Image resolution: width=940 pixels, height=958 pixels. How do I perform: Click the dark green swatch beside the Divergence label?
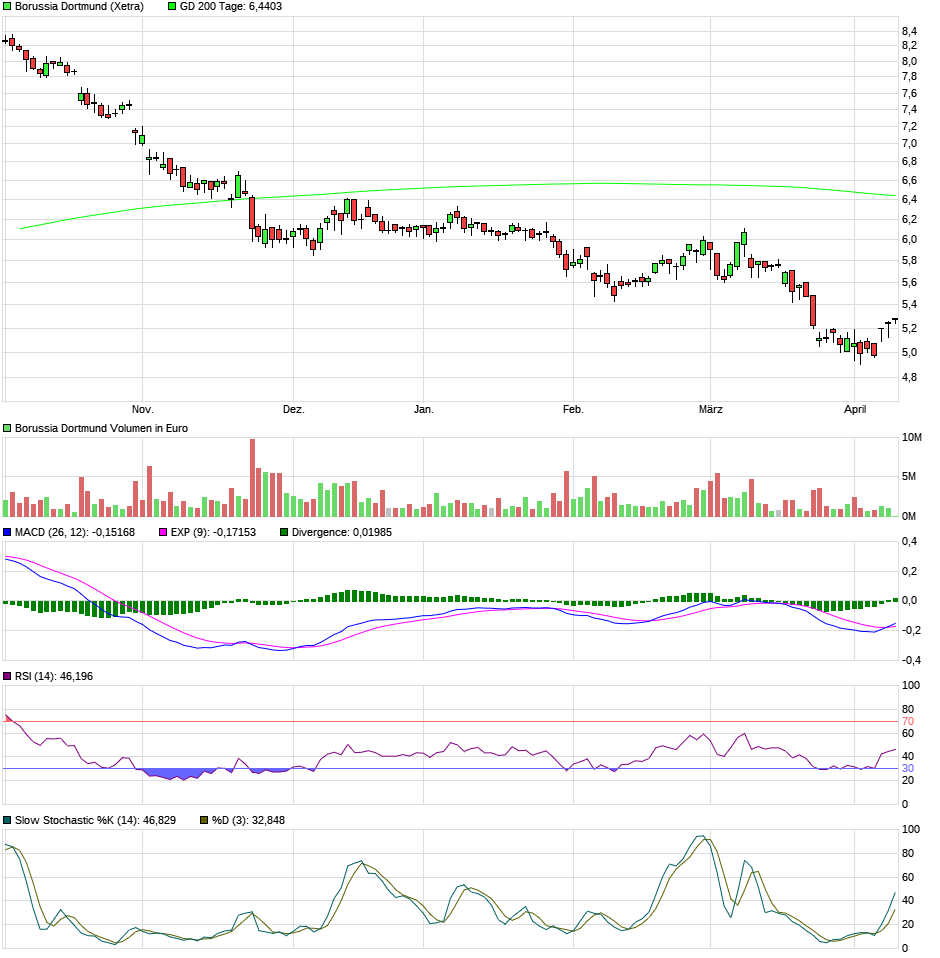(x=284, y=532)
